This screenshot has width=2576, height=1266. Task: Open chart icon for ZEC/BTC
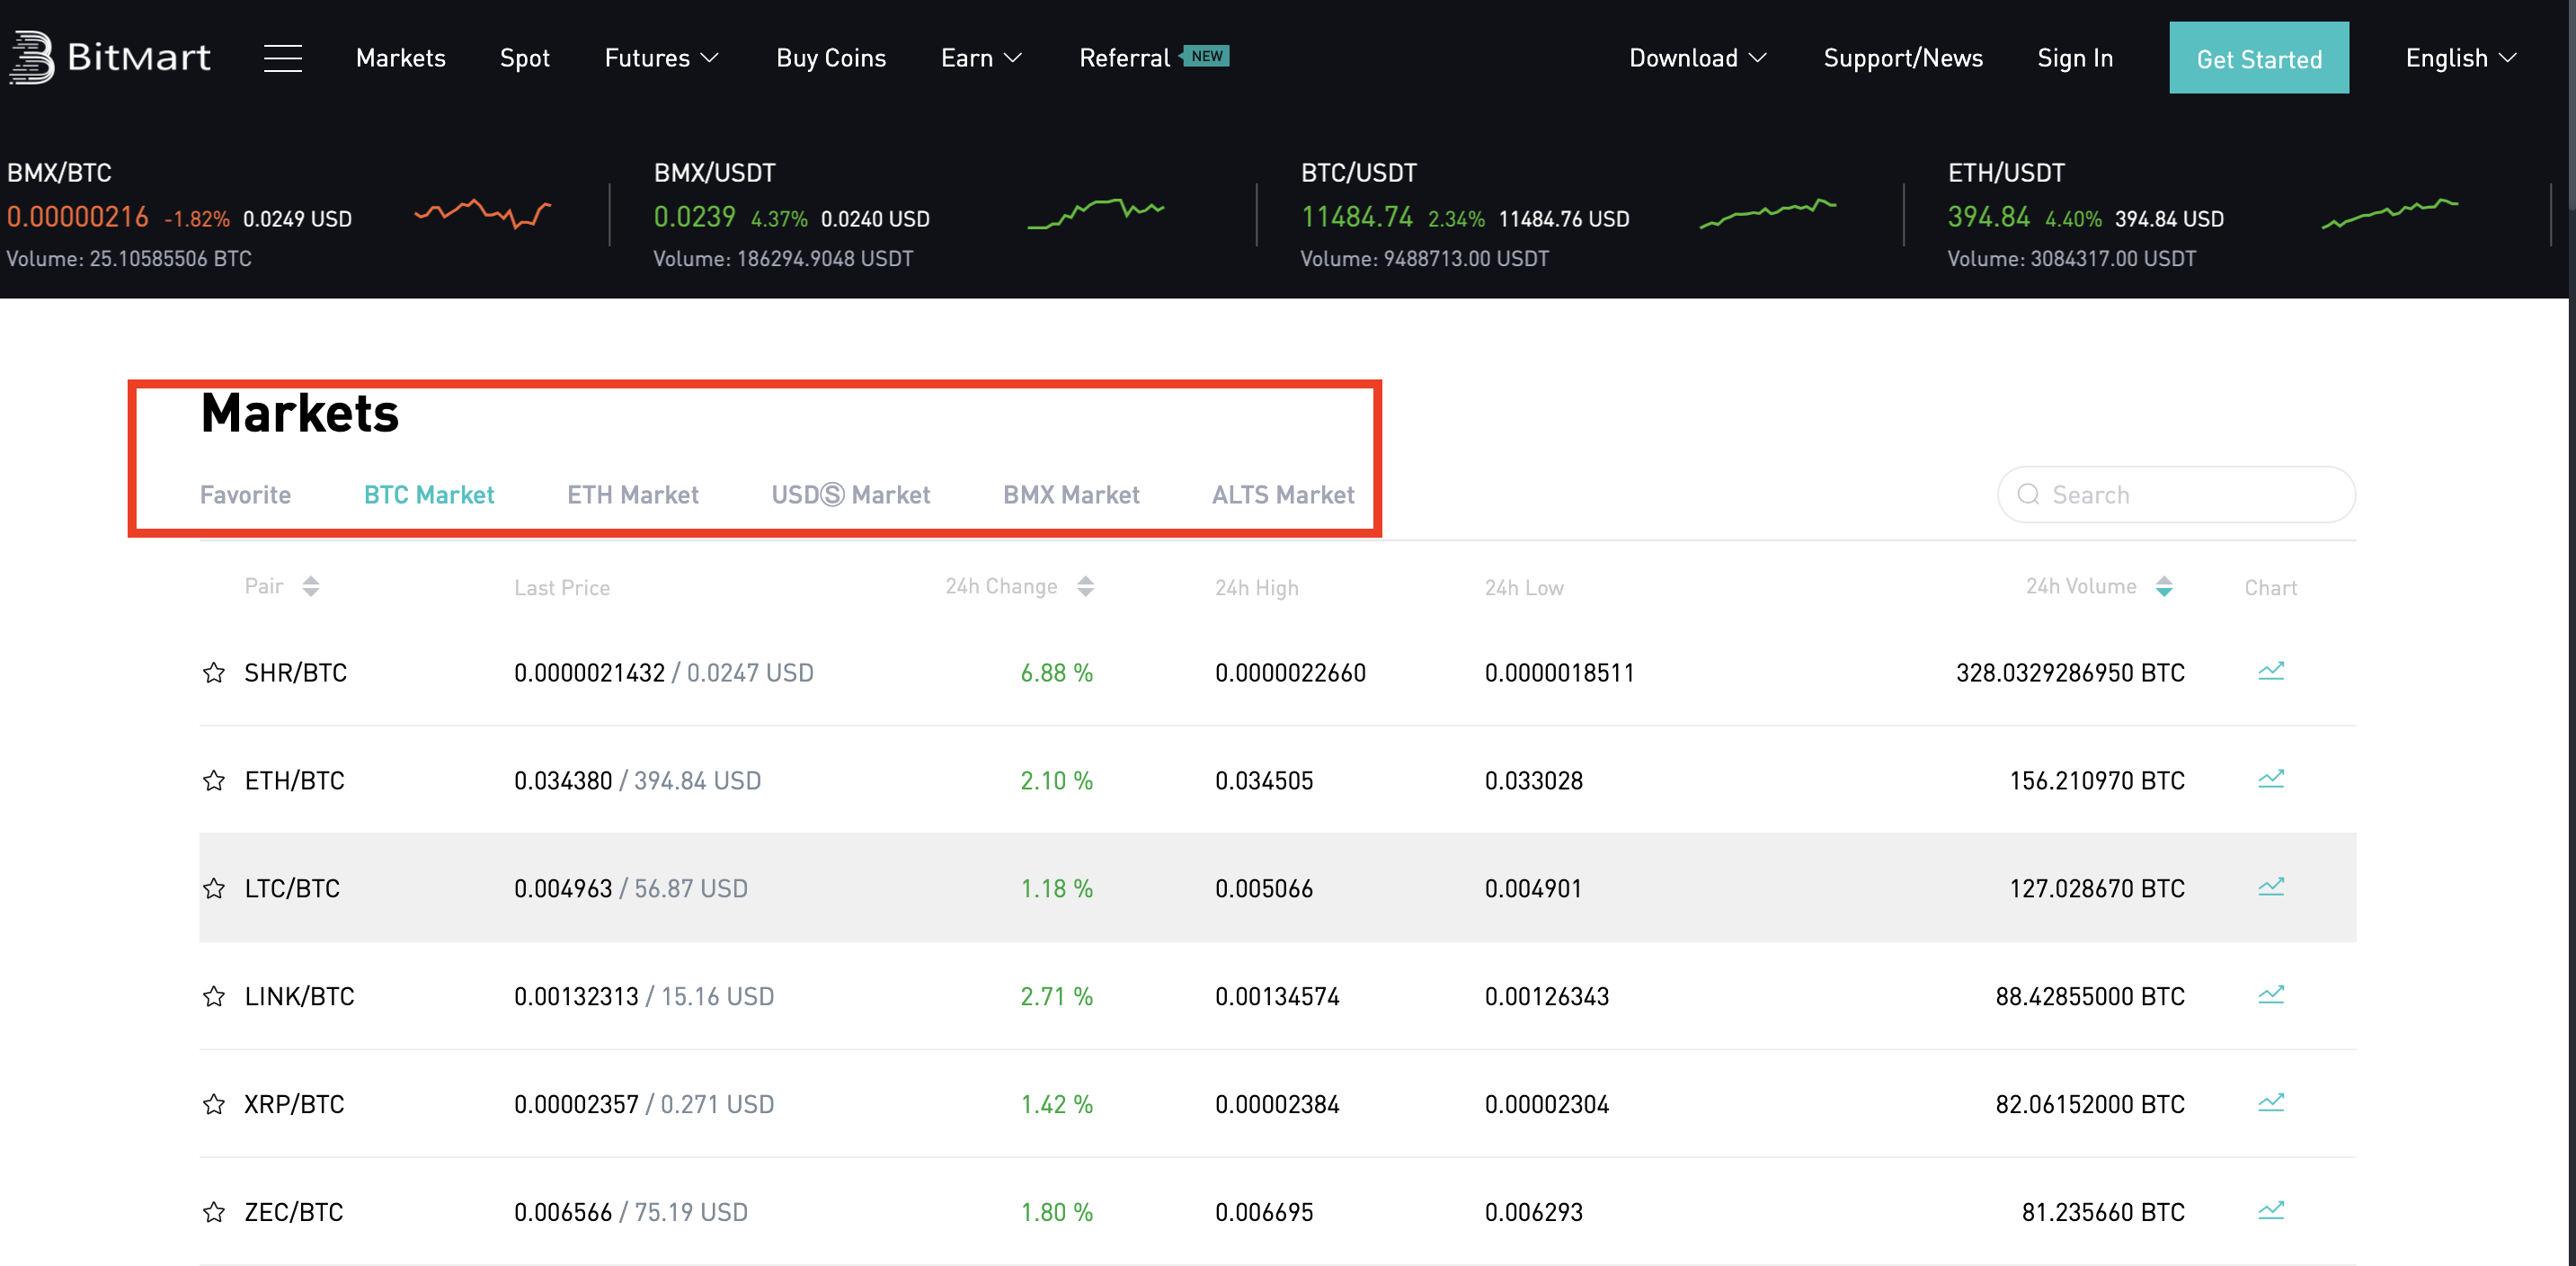point(2271,1211)
